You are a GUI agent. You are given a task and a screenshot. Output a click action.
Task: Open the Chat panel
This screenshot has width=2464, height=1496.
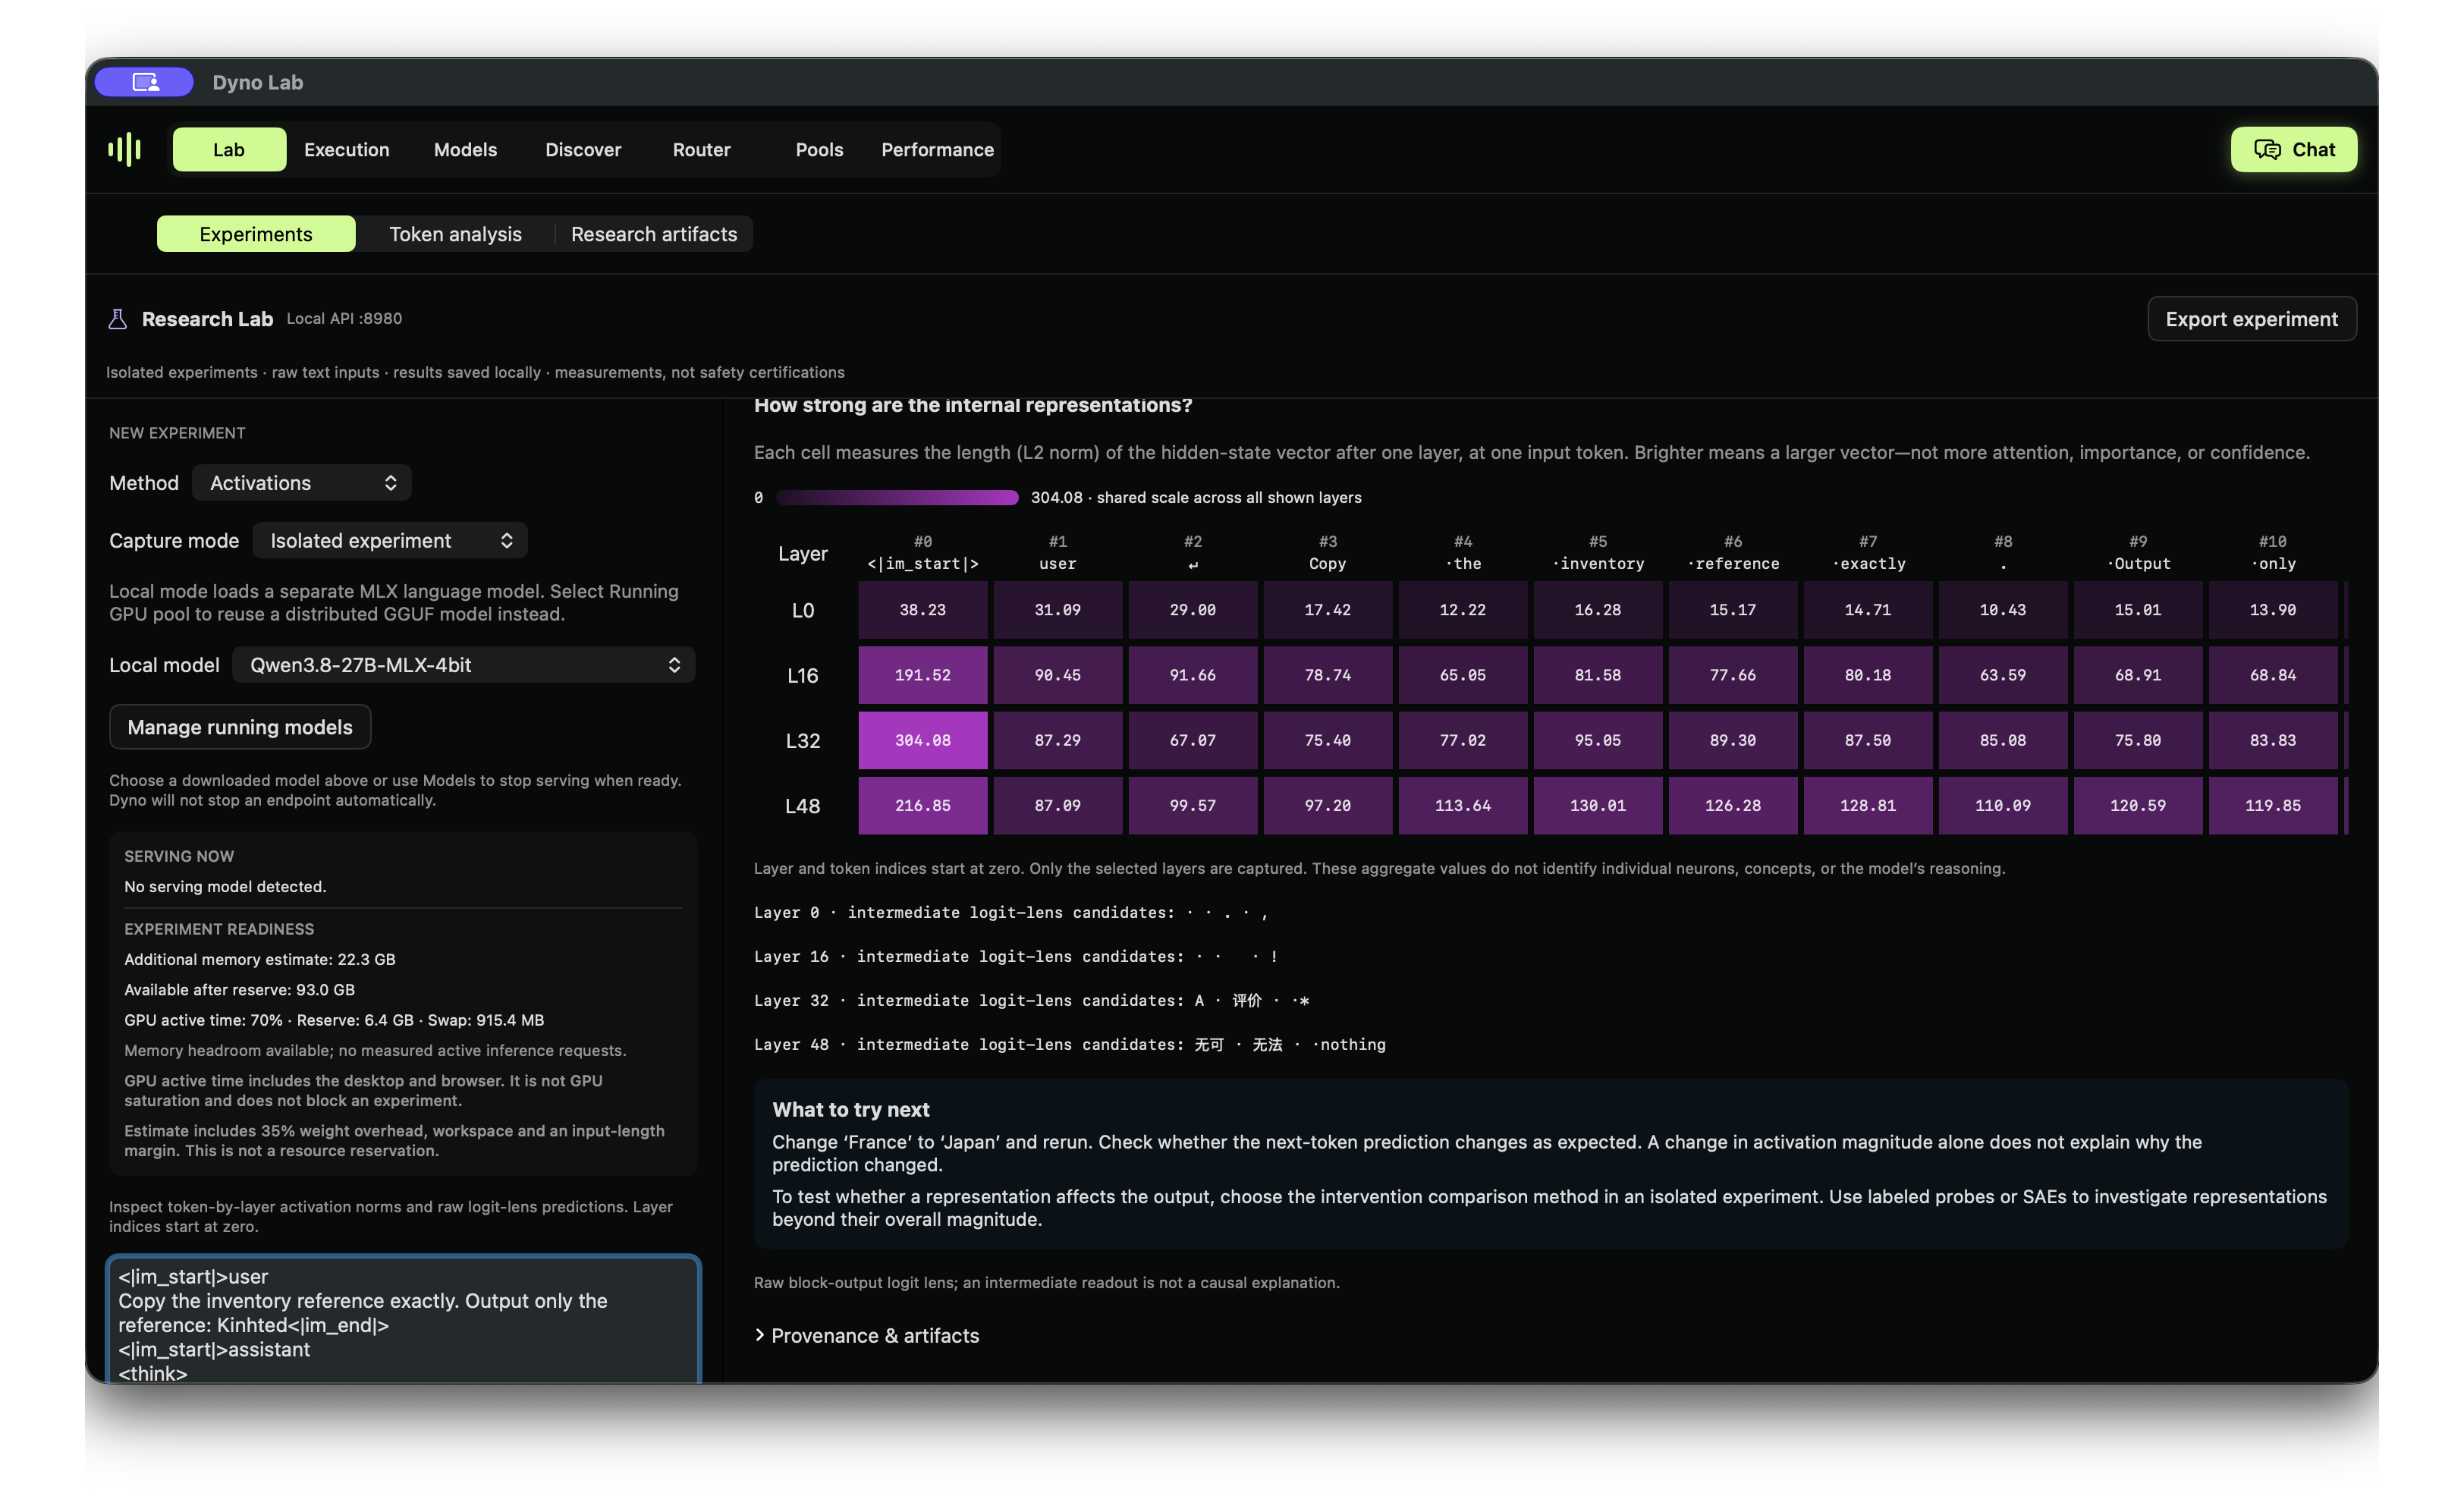click(2293, 149)
